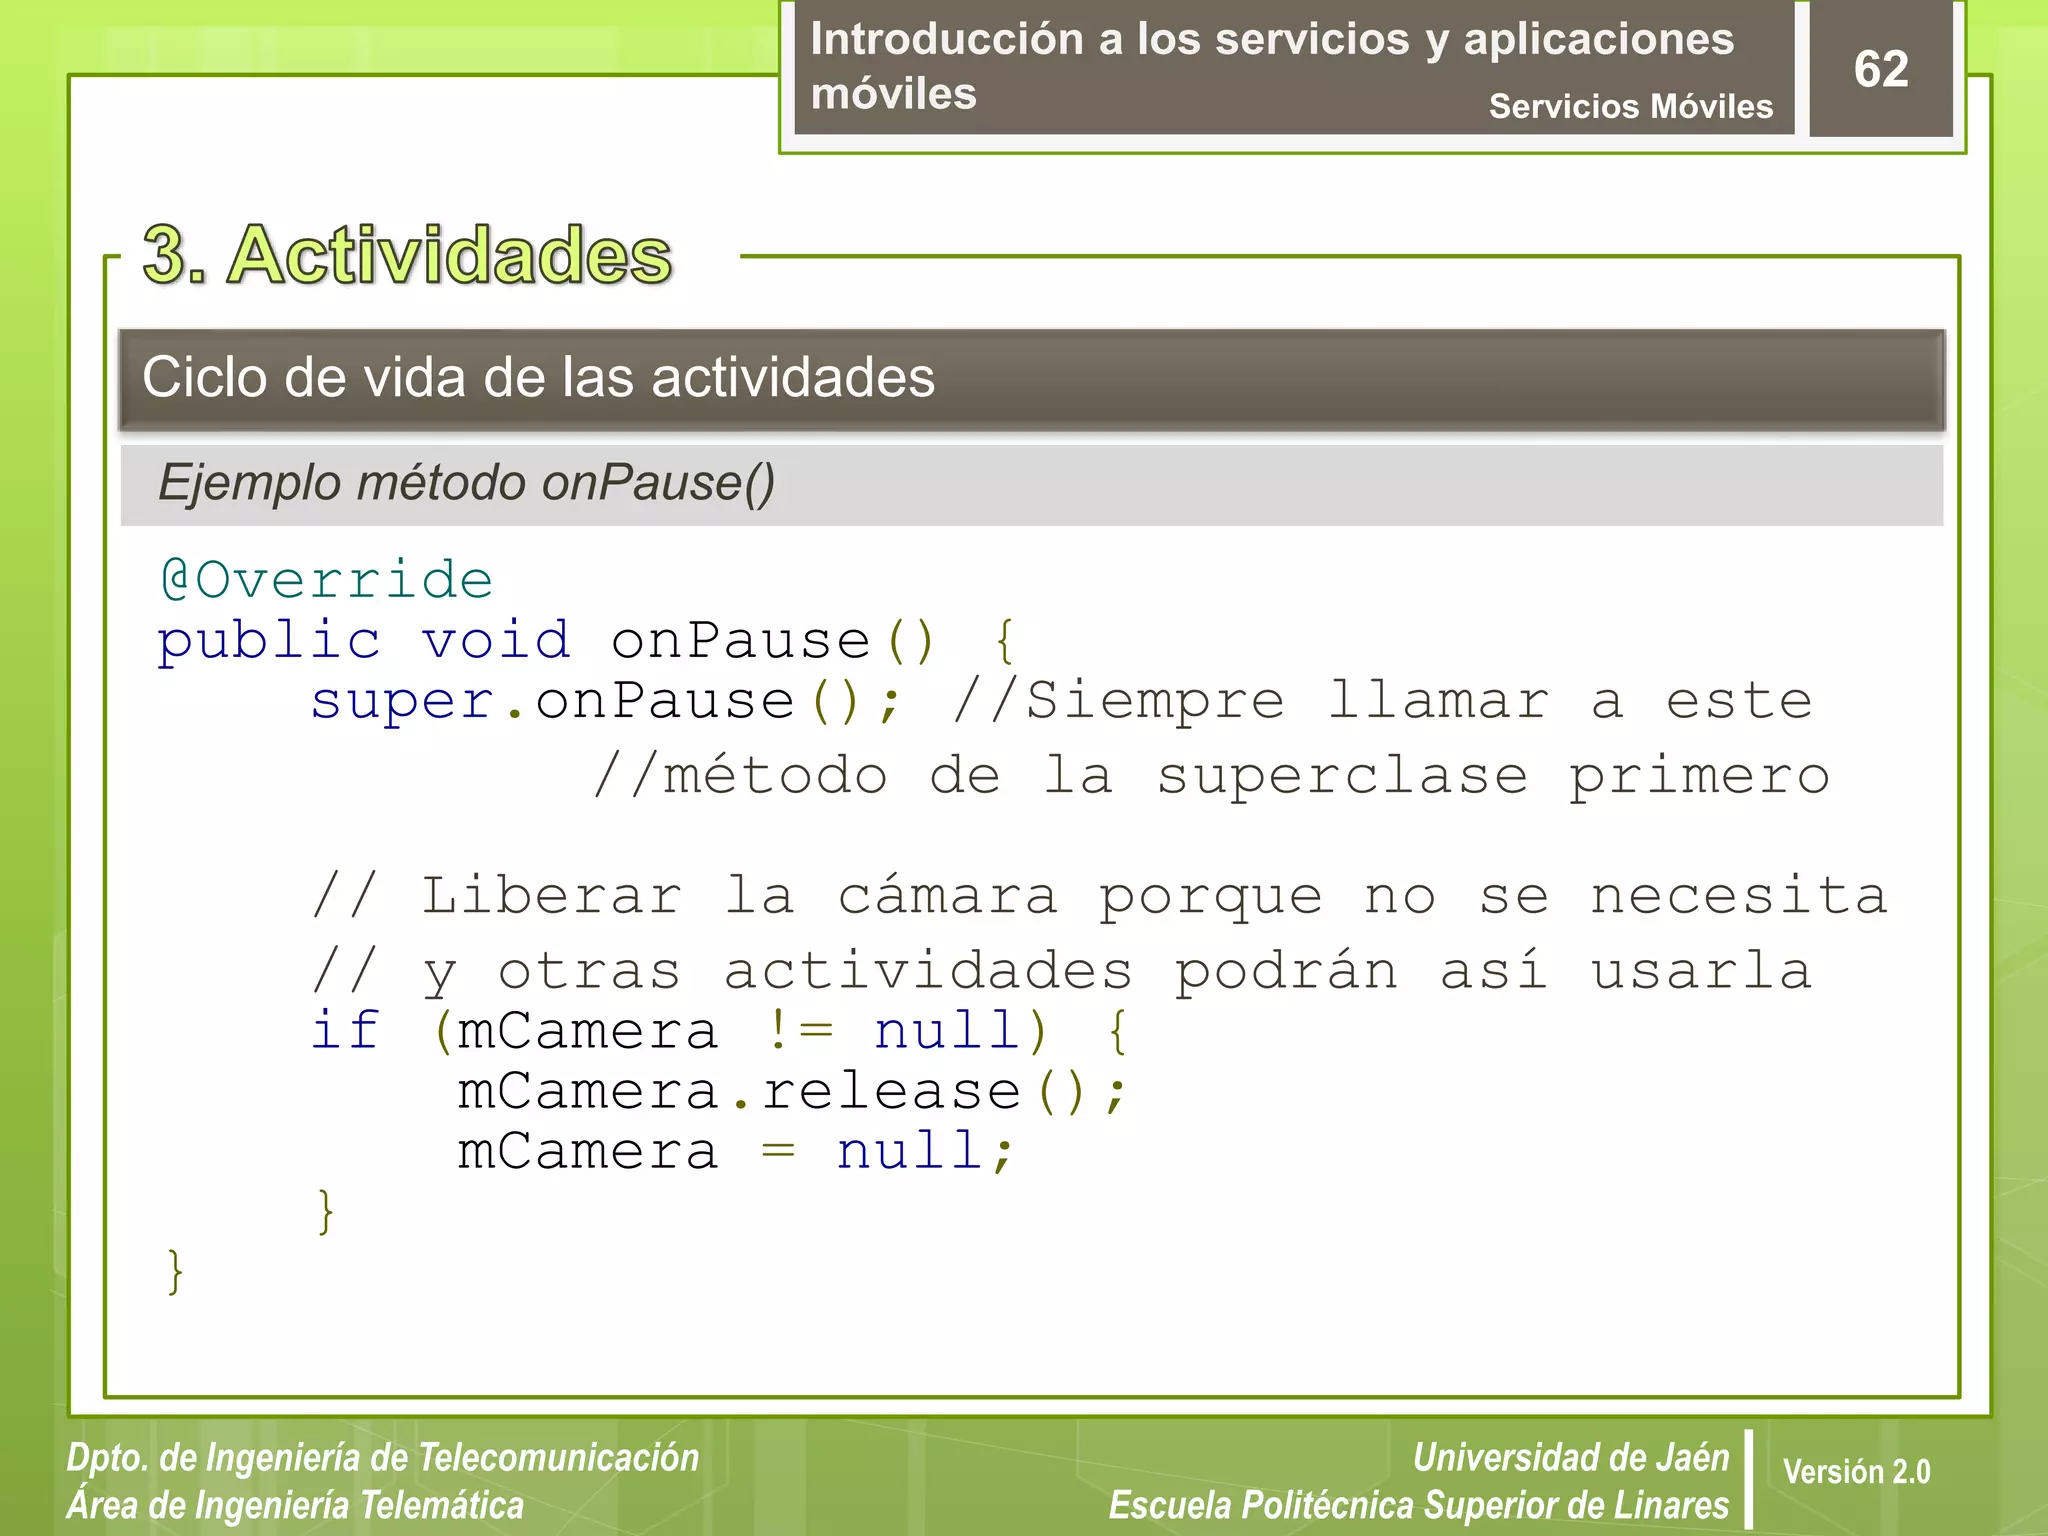This screenshot has height=1536, width=2048.
Task: Click the 'mCamera.release();' line
Action: [793, 1091]
